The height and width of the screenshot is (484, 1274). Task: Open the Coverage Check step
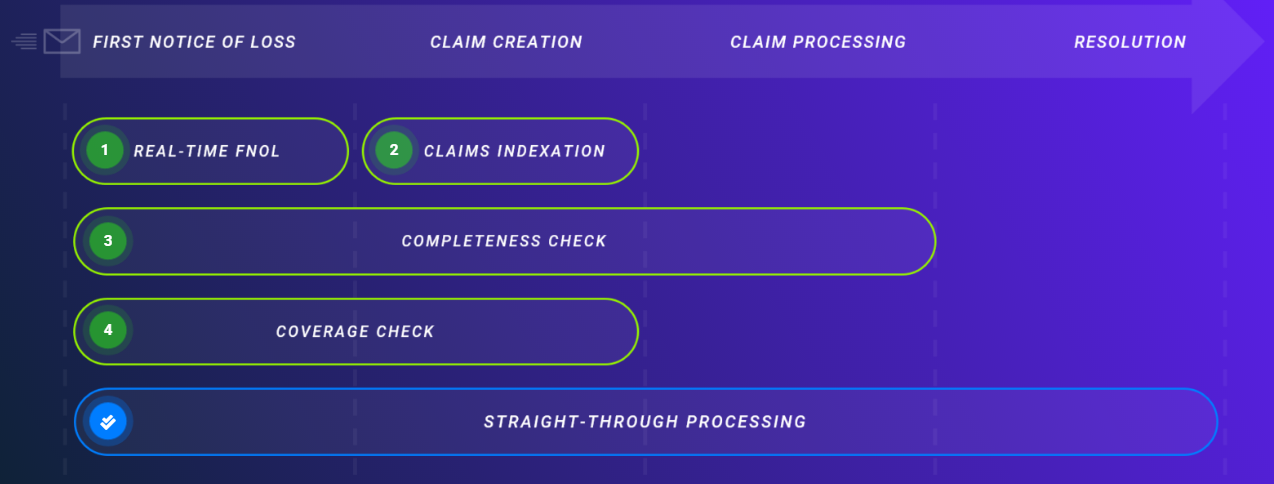[x=355, y=331]
